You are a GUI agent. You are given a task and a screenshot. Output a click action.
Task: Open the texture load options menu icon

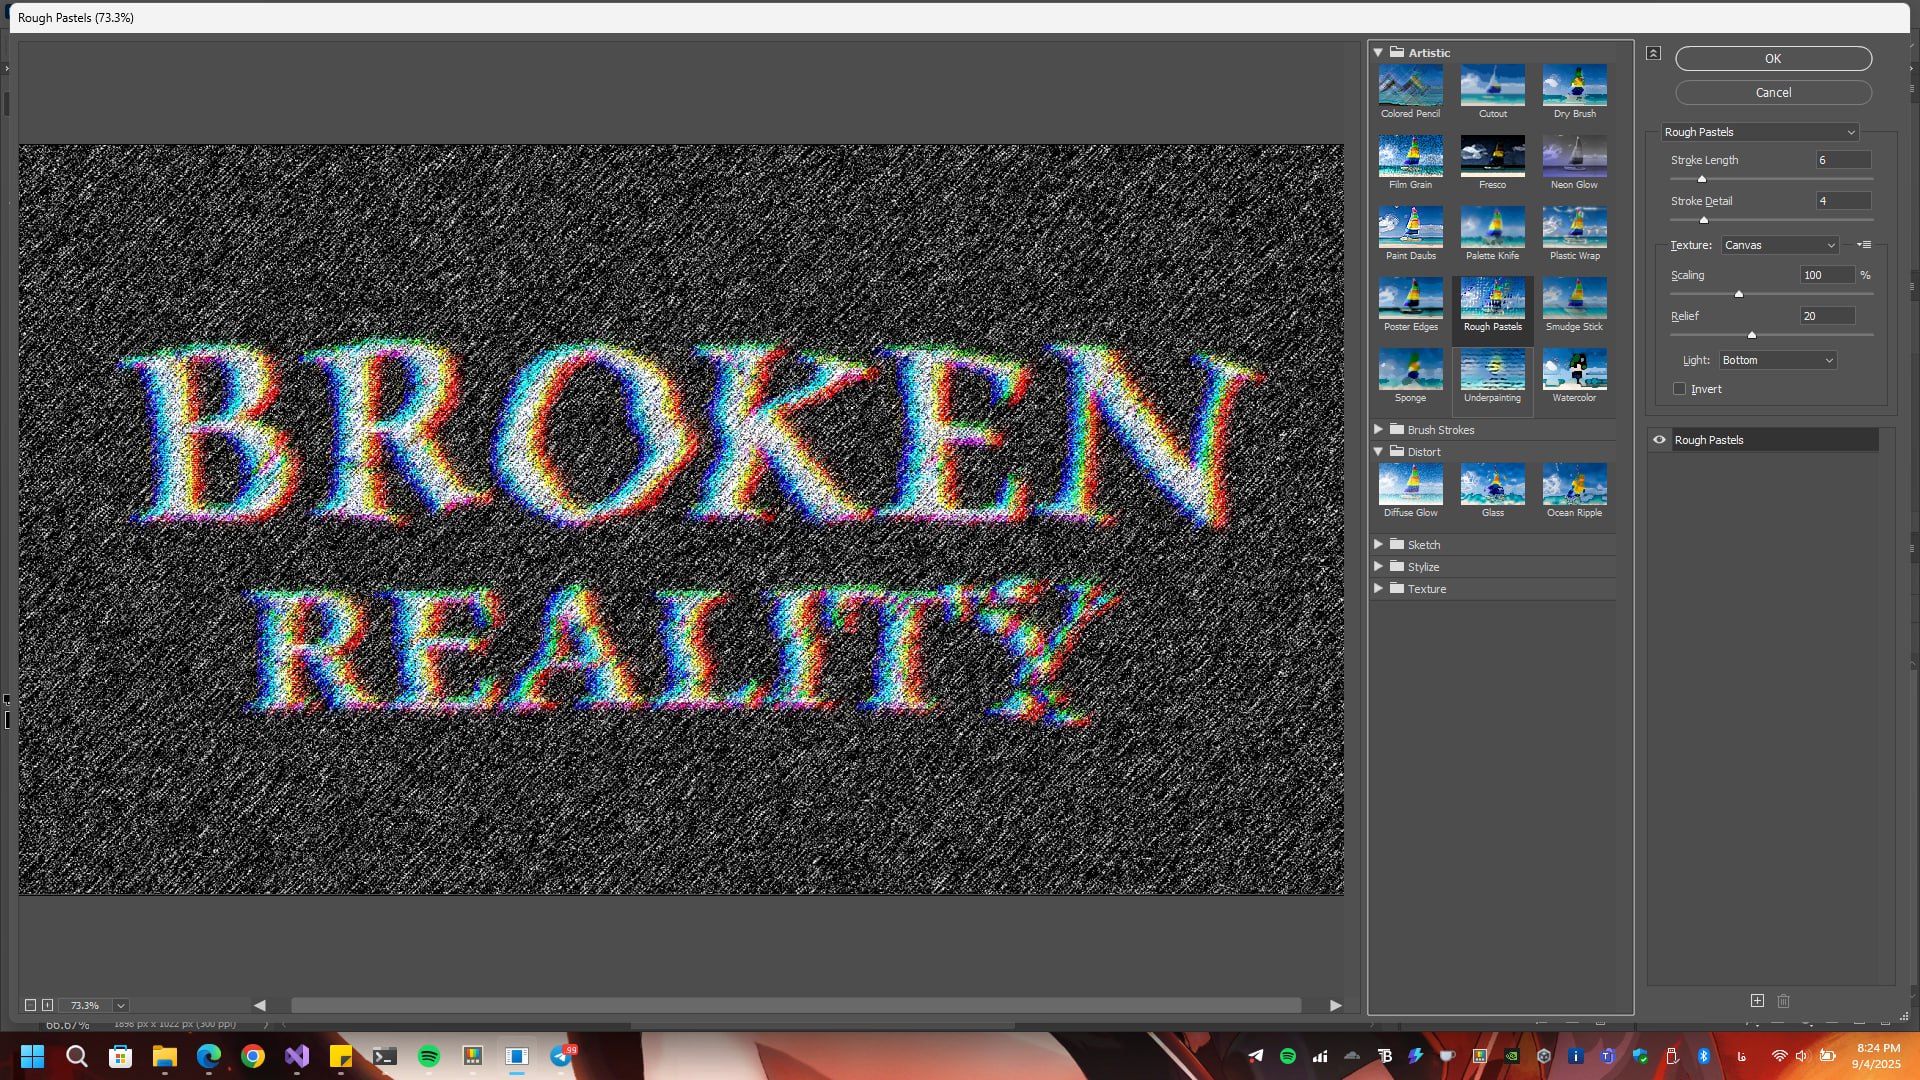coord(1864,245)
